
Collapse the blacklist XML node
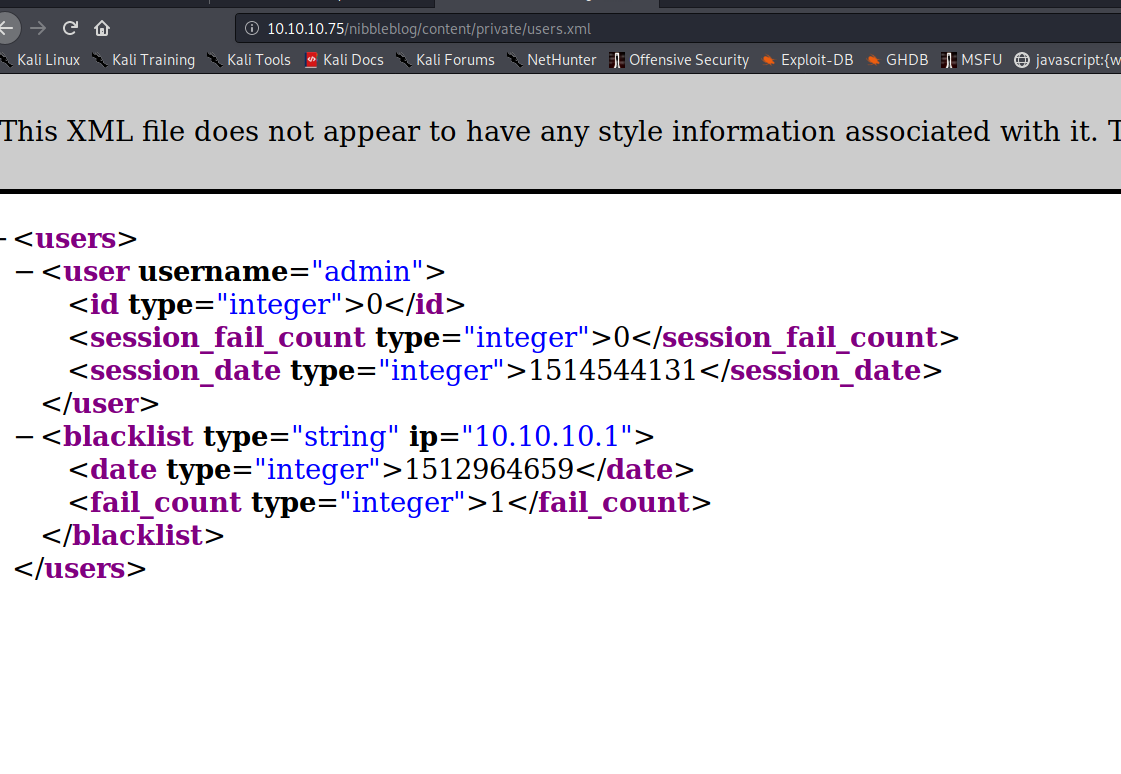coord(25,437)
